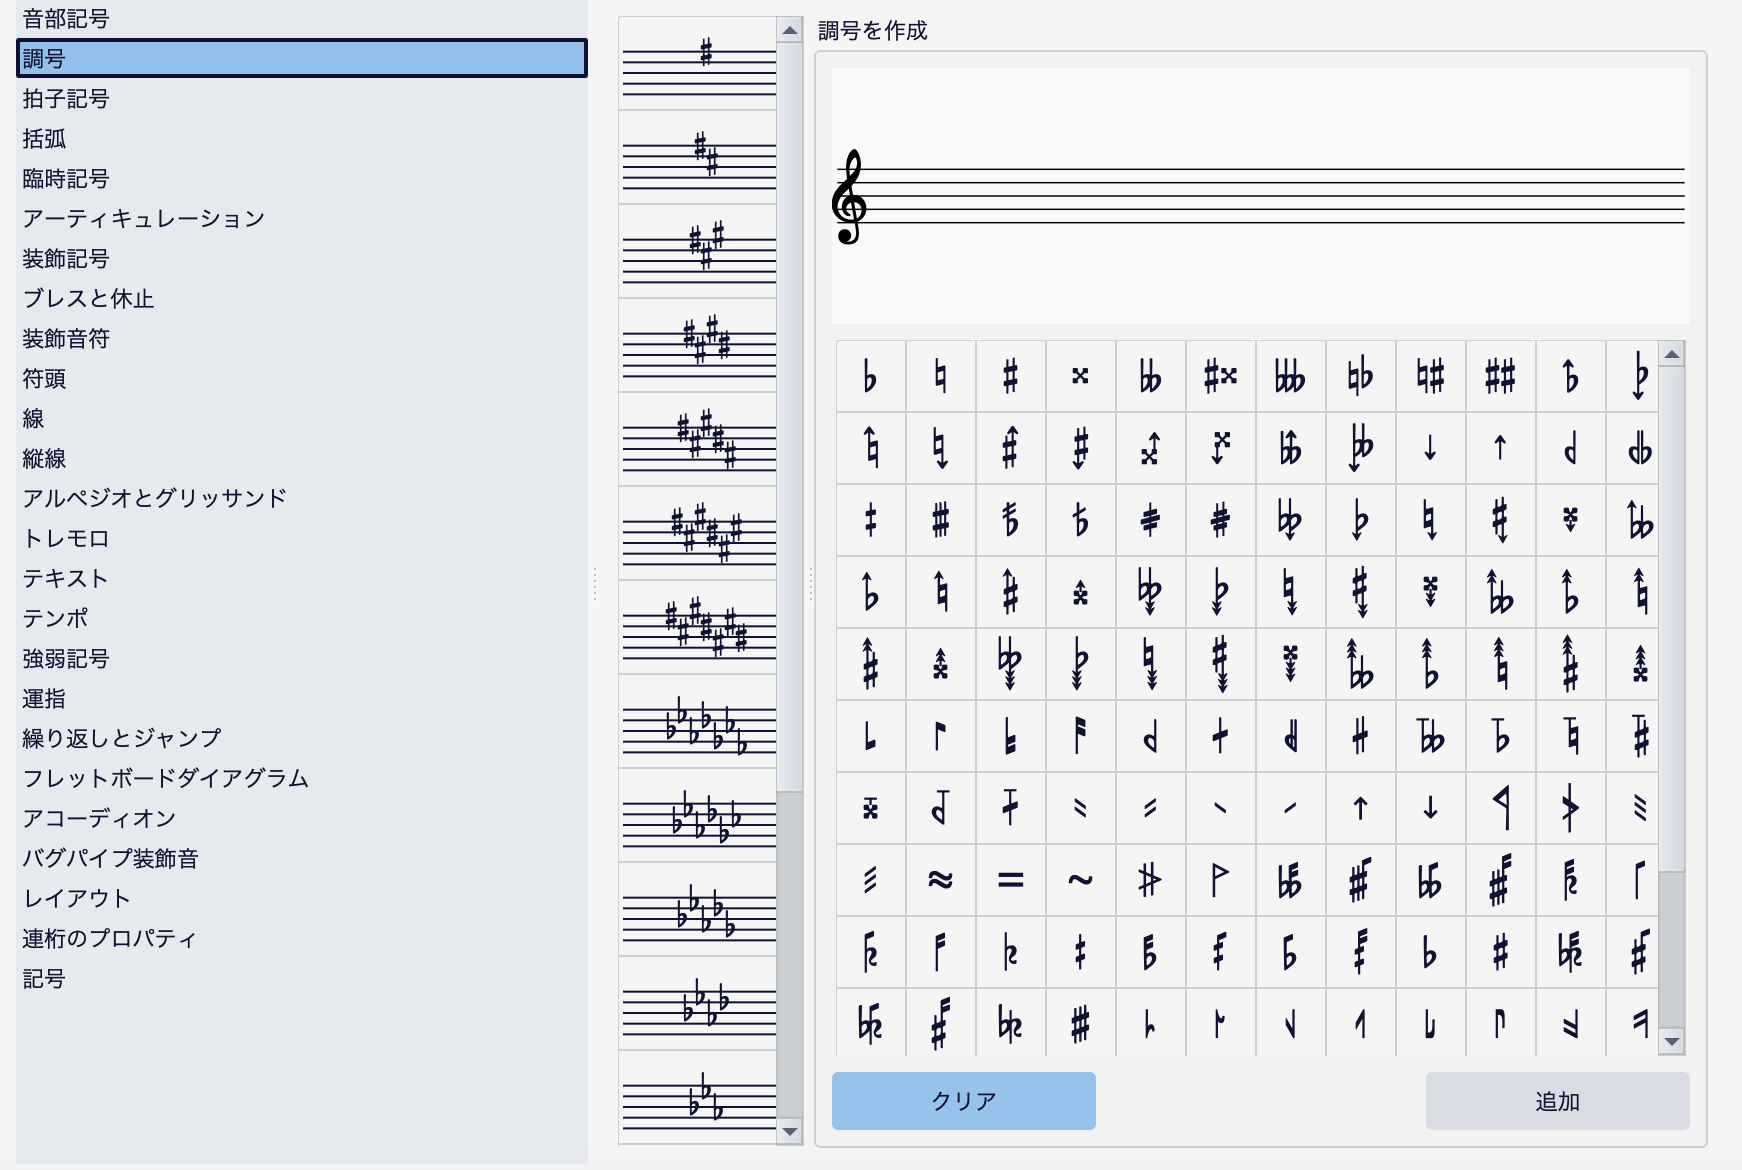Pick the triple flat accidental symbol
Screen dimensions: 1742x1170
coord(1290,377)
